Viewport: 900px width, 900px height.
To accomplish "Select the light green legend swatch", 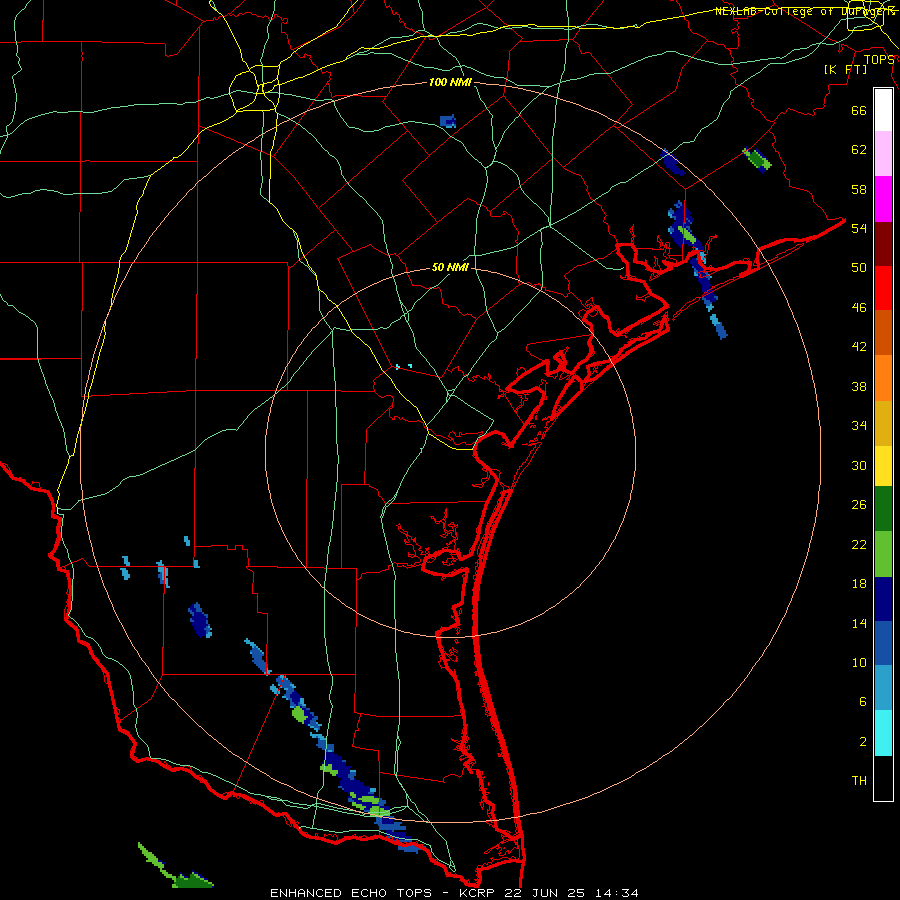I will click(883, 554).
